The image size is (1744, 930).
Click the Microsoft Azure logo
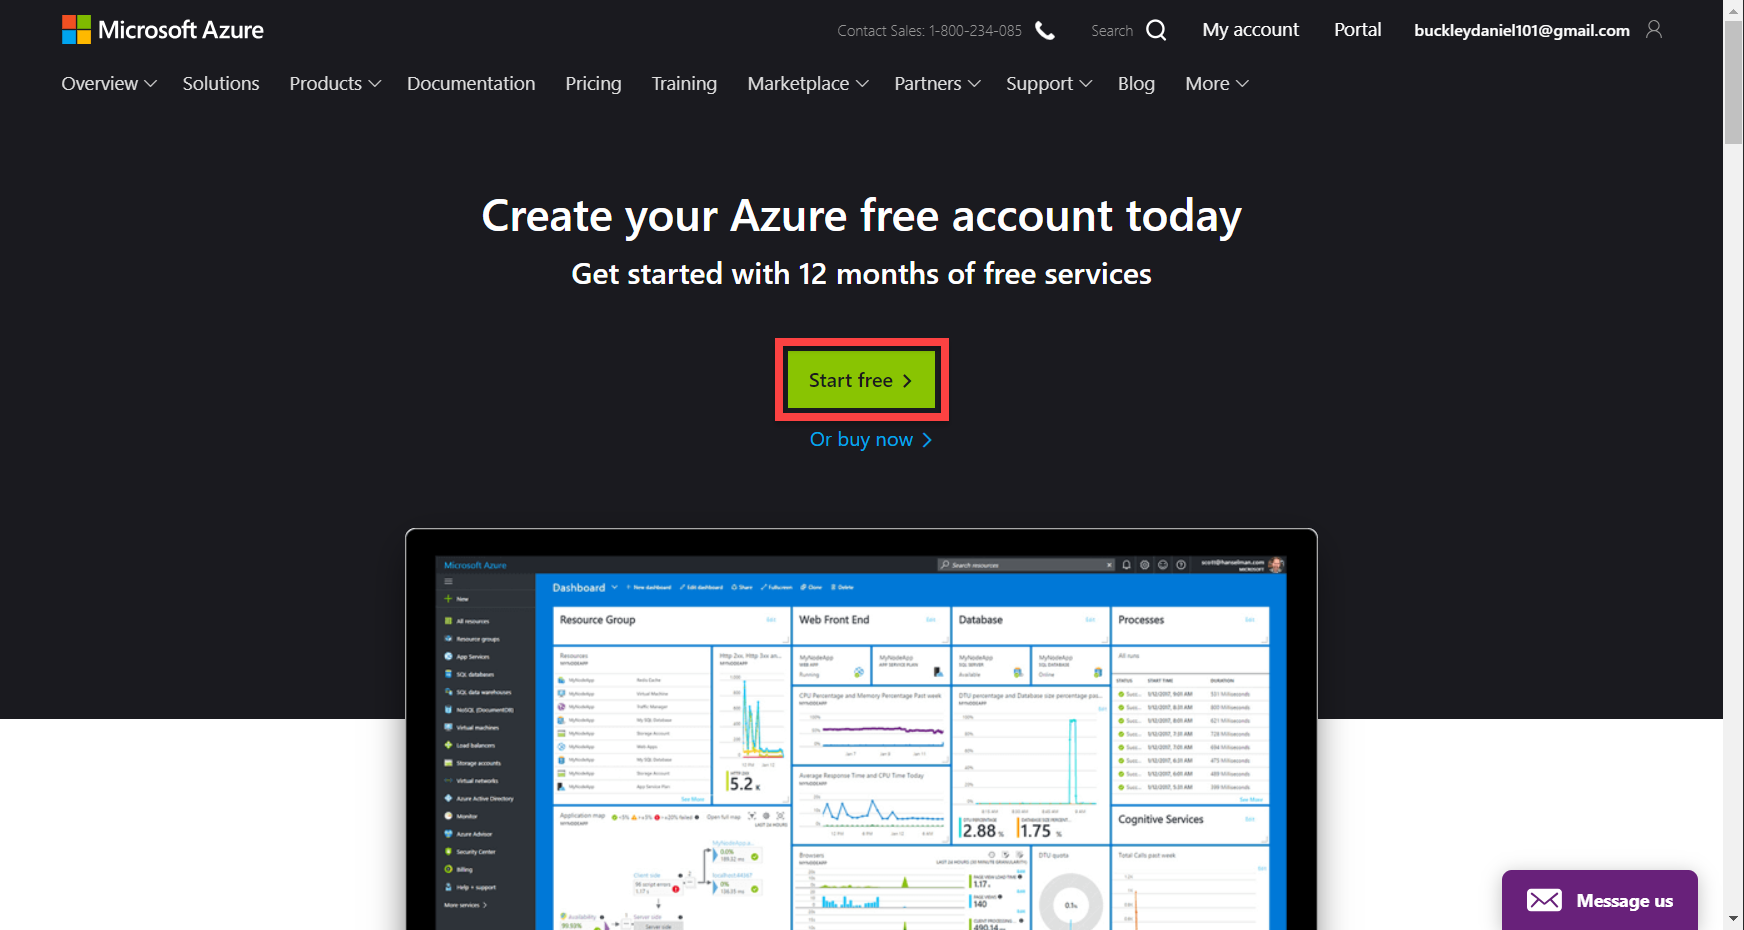162,30
